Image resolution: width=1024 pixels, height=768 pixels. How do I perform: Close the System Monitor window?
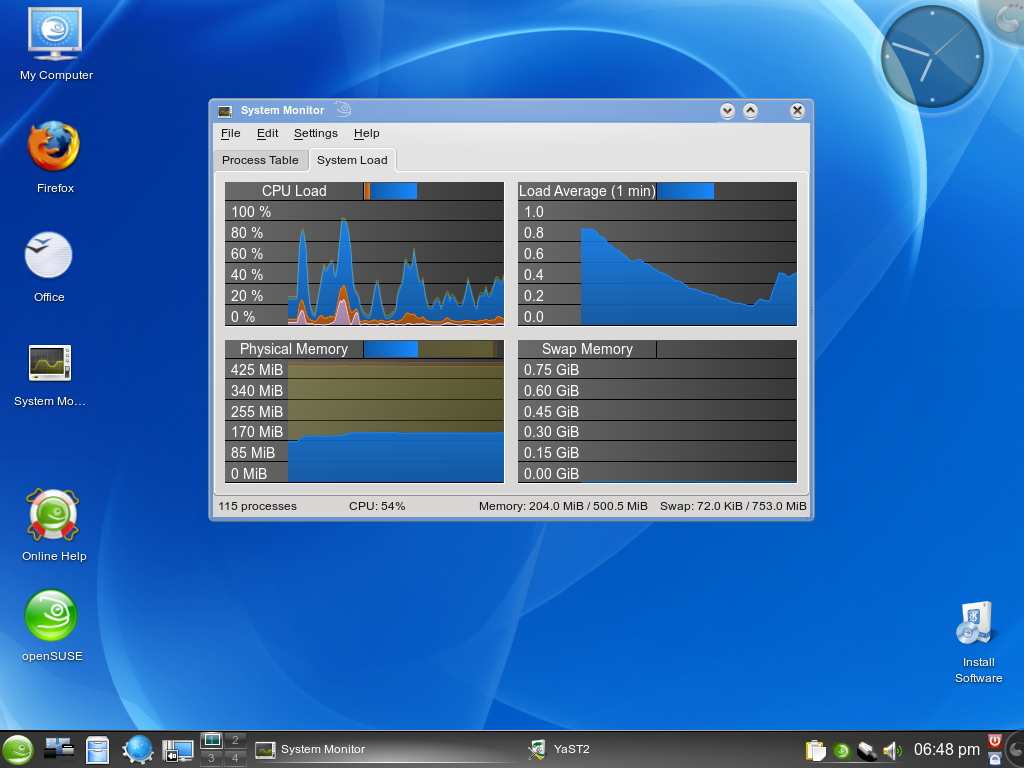tap(797, 111)
